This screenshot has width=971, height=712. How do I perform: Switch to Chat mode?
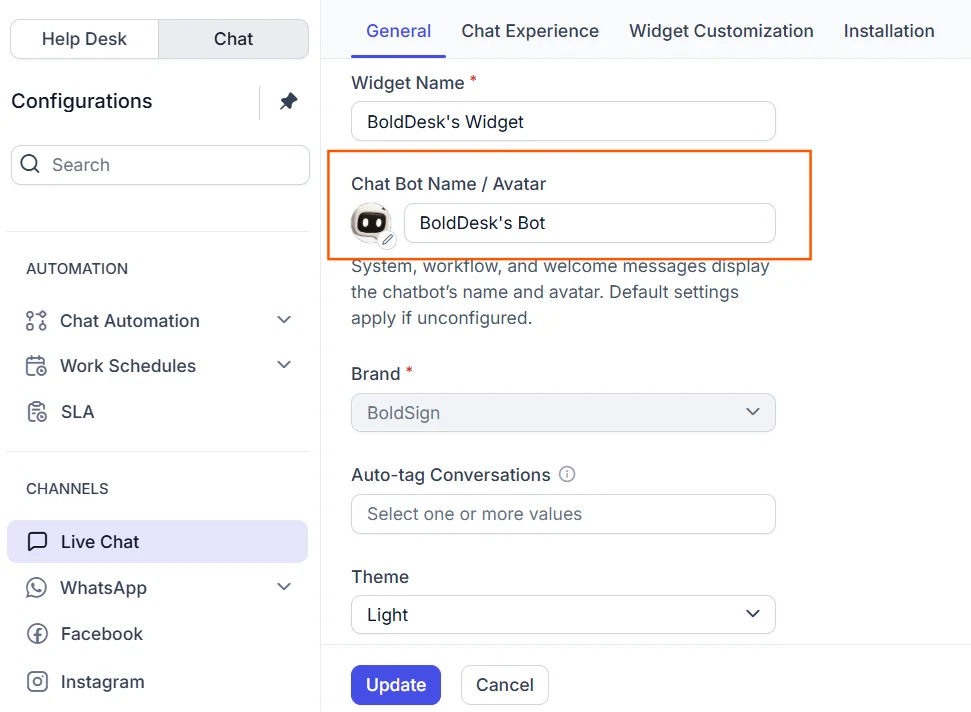click(233, 39)
